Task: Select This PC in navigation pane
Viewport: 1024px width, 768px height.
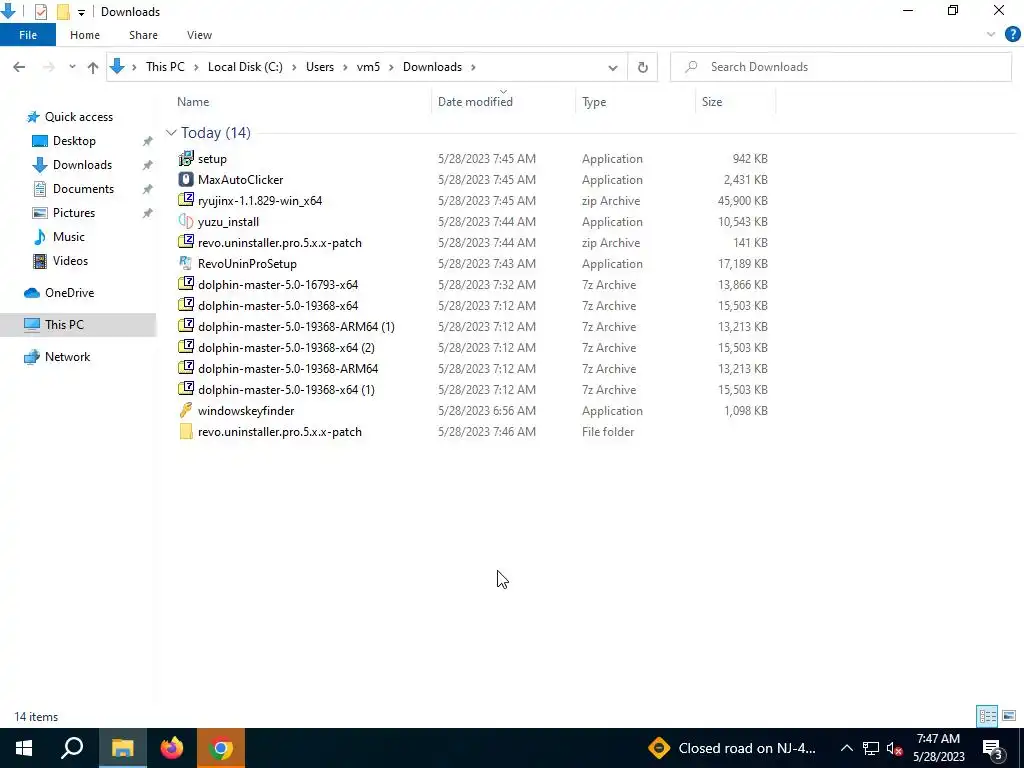Action: click(x=64, y=325)
